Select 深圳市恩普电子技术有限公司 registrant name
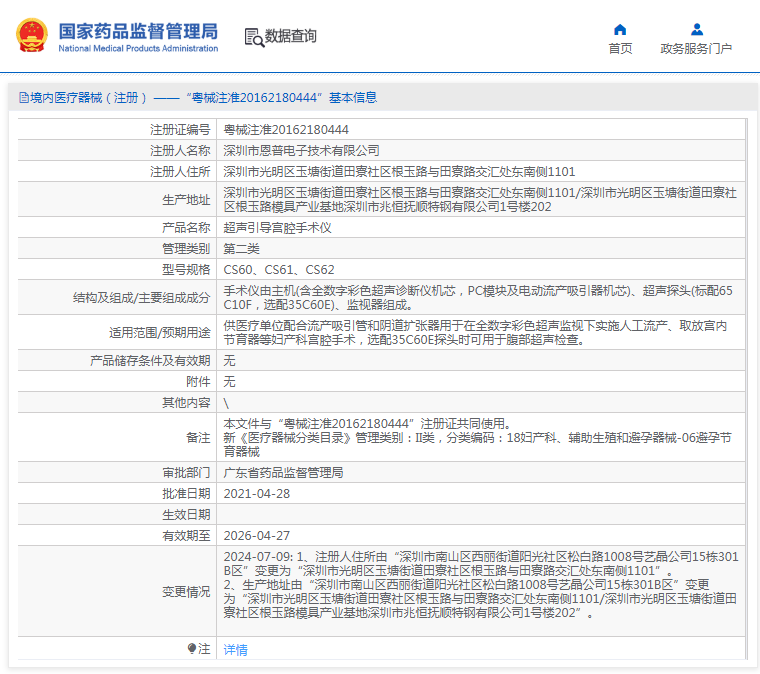Image resolution: width=760 pixels, height=674 pixels. [x=301, y=151]
